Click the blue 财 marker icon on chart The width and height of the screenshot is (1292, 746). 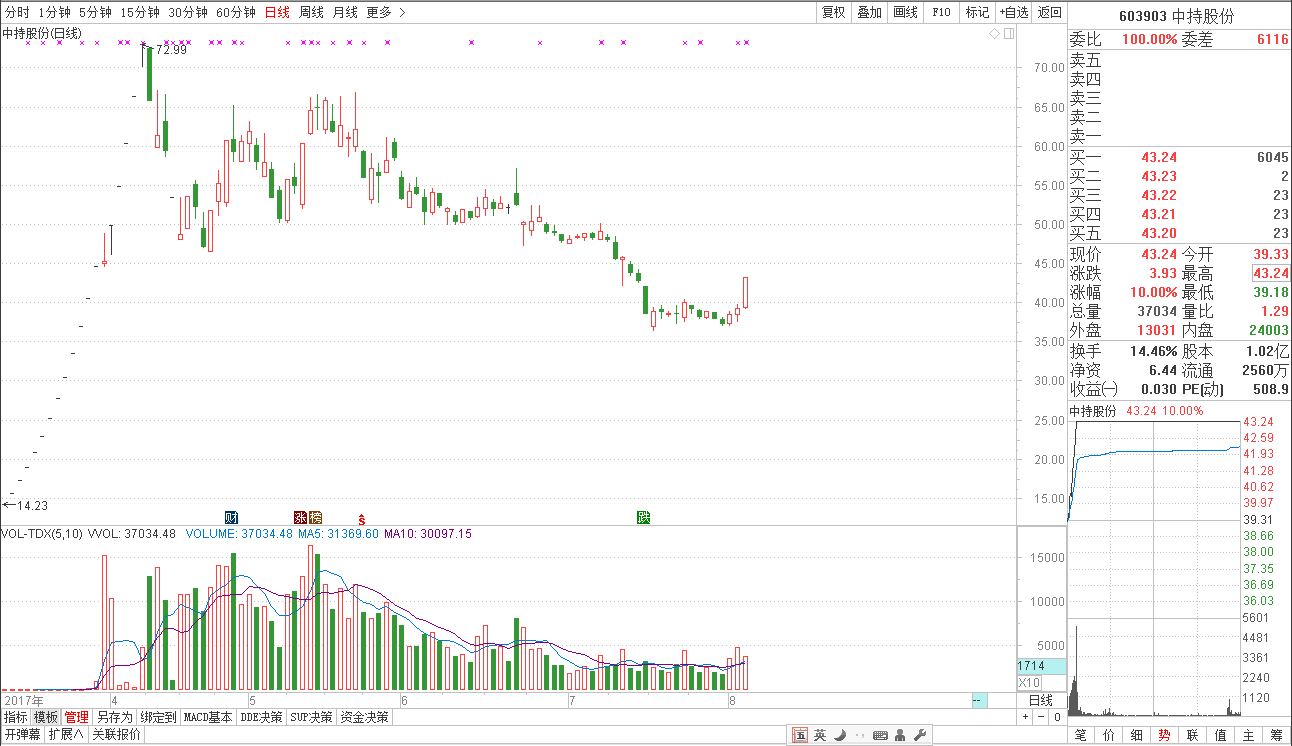pos(231,517)
